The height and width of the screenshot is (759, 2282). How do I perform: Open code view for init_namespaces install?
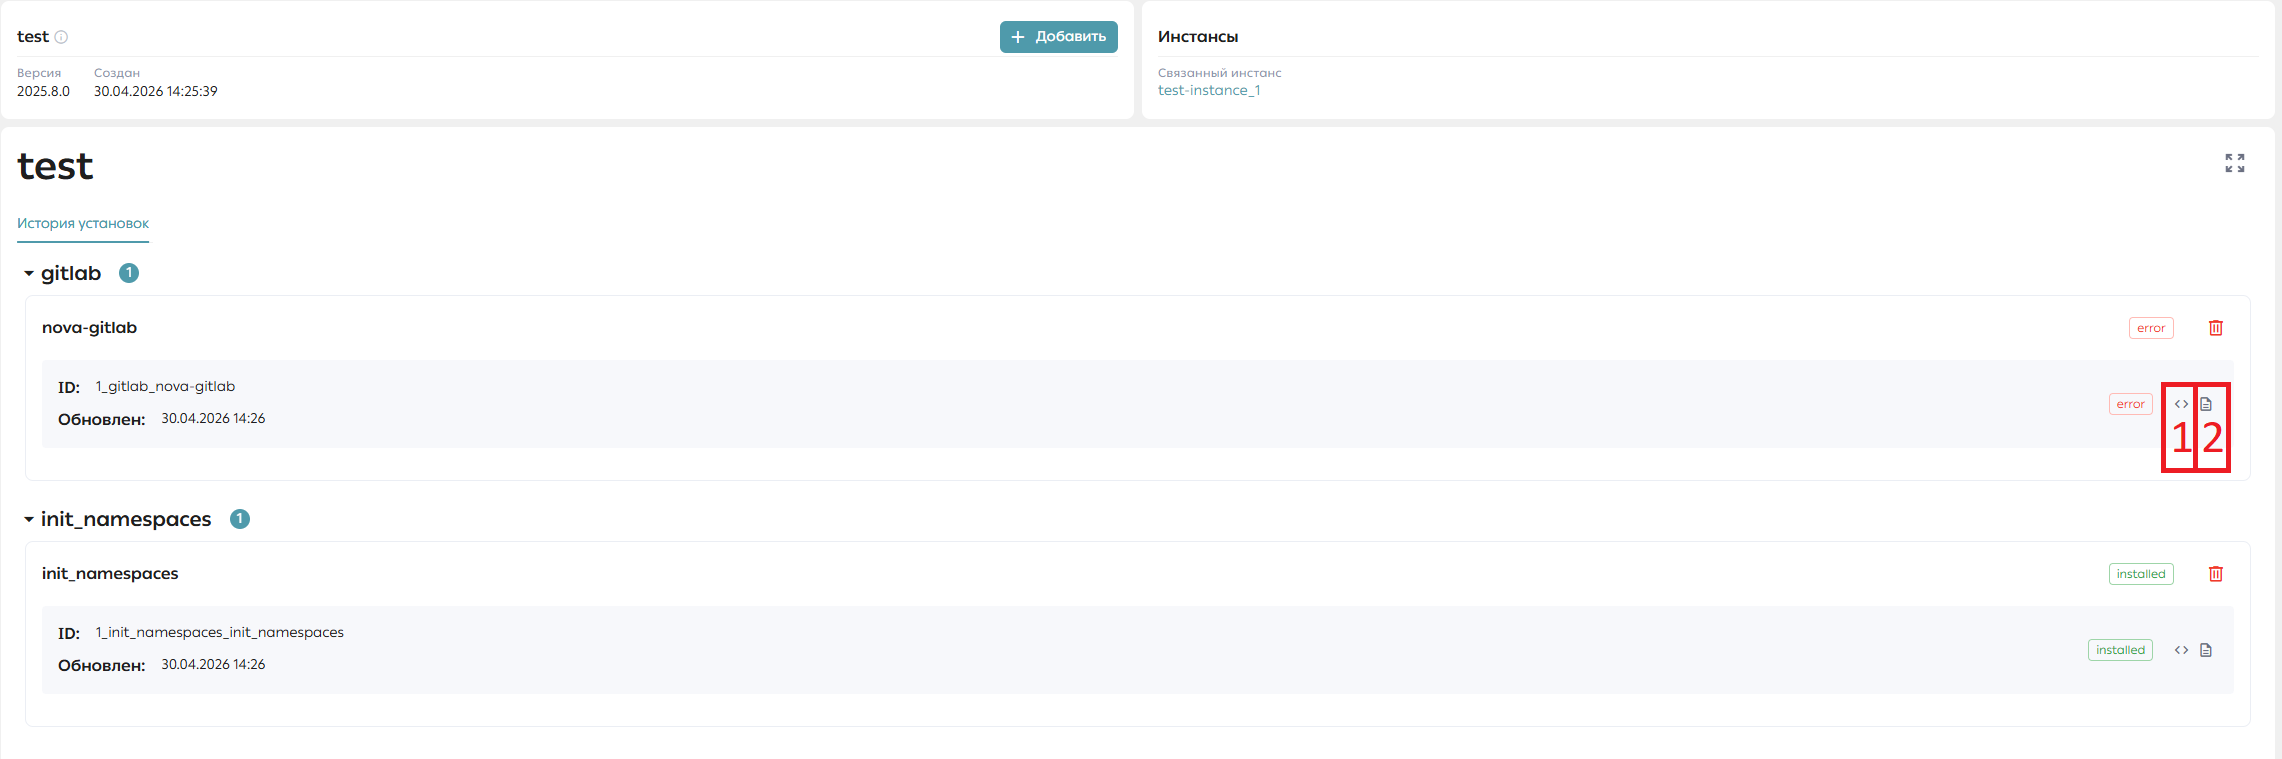click(x=2181, y=650)
